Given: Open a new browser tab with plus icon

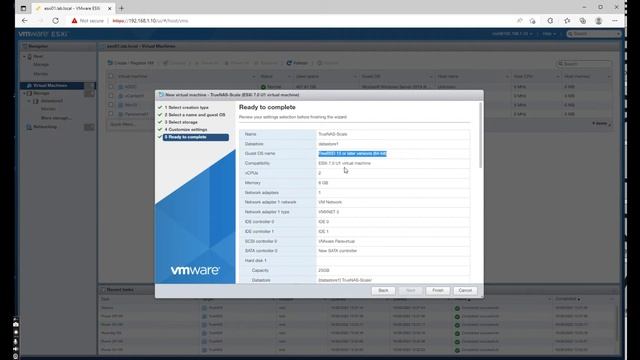Looking at the screenshot, I should click(121, 8).
